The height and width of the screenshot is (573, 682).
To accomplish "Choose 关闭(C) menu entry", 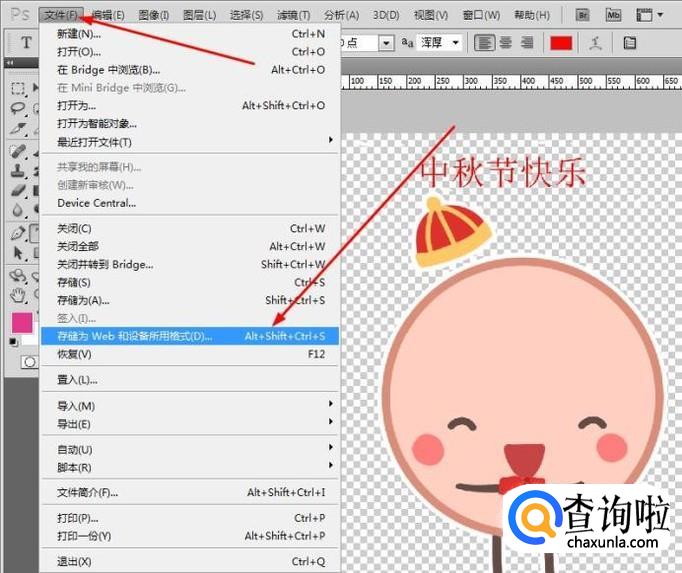I will click(190, 228).
